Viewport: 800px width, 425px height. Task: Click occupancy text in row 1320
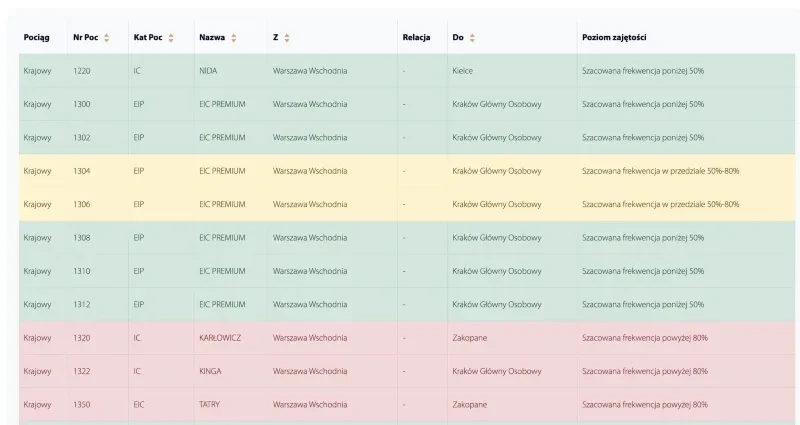click(x=645, y=338)
